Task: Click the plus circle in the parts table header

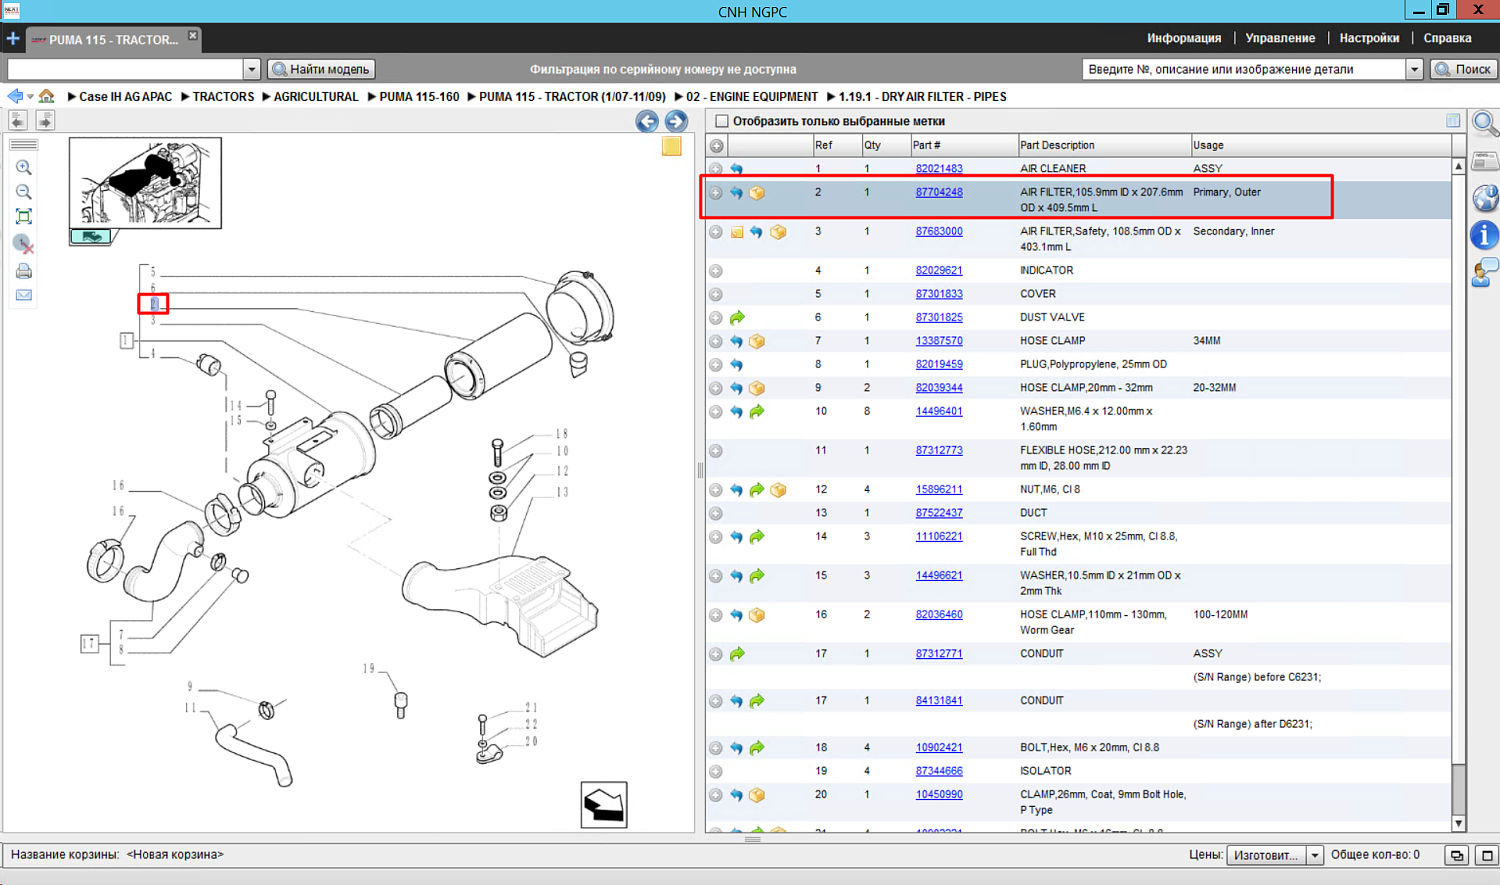Action: (717, 146)
